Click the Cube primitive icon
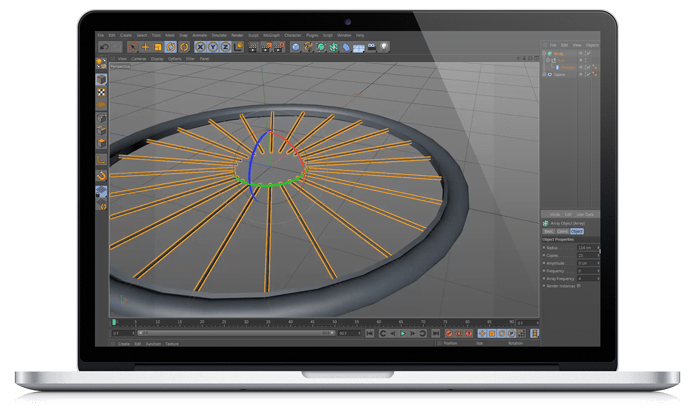The height and width of the screenshot is (411, 695). tap(295, 46)
